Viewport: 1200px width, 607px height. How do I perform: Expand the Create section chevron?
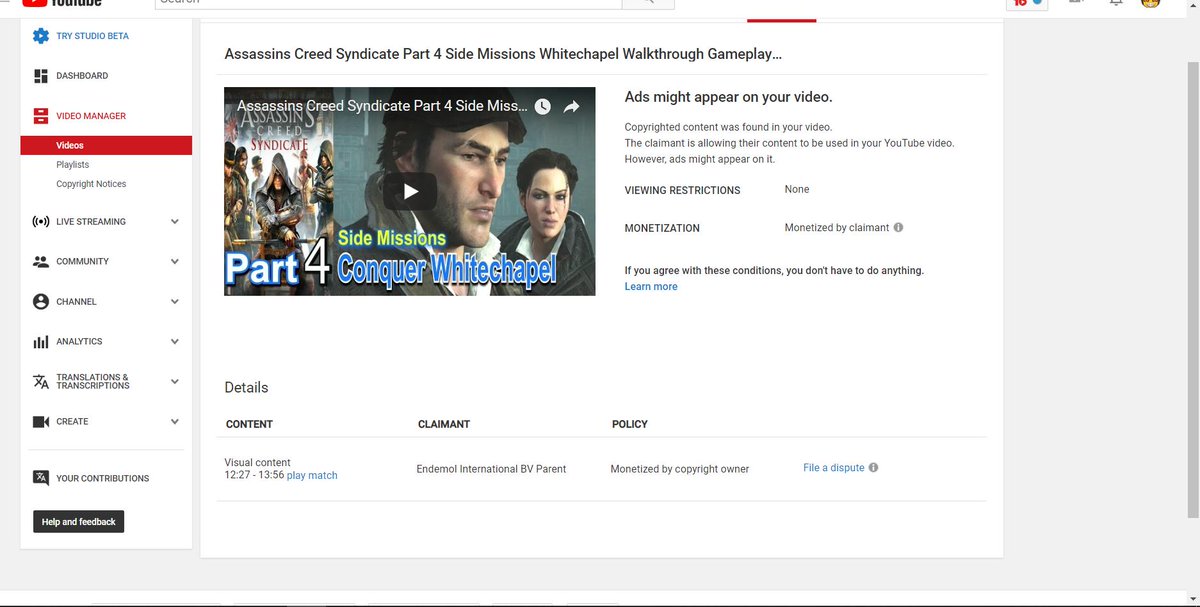click(175, 422)
